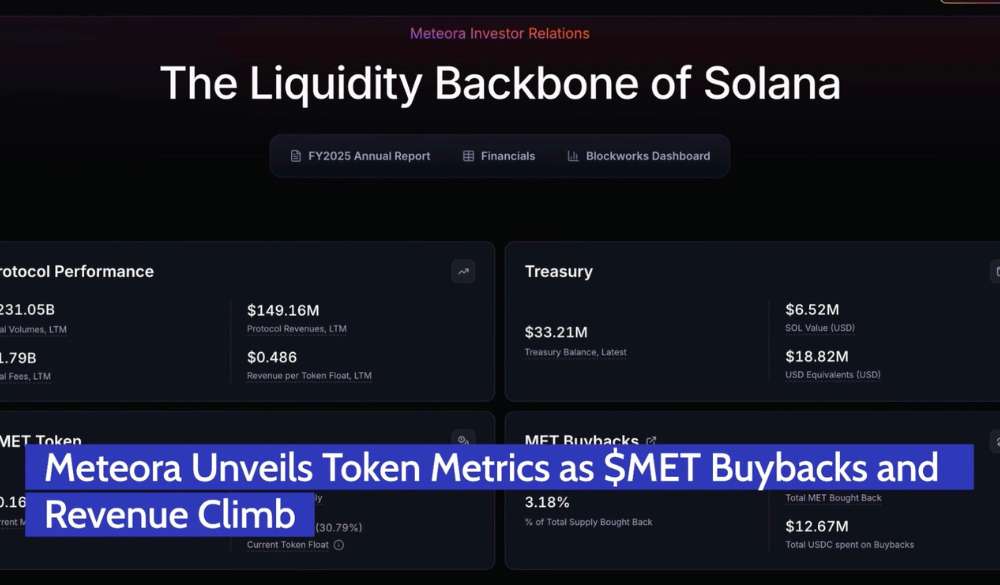Click the $0.486 Revenue per Token Float value

pos(272,357)
